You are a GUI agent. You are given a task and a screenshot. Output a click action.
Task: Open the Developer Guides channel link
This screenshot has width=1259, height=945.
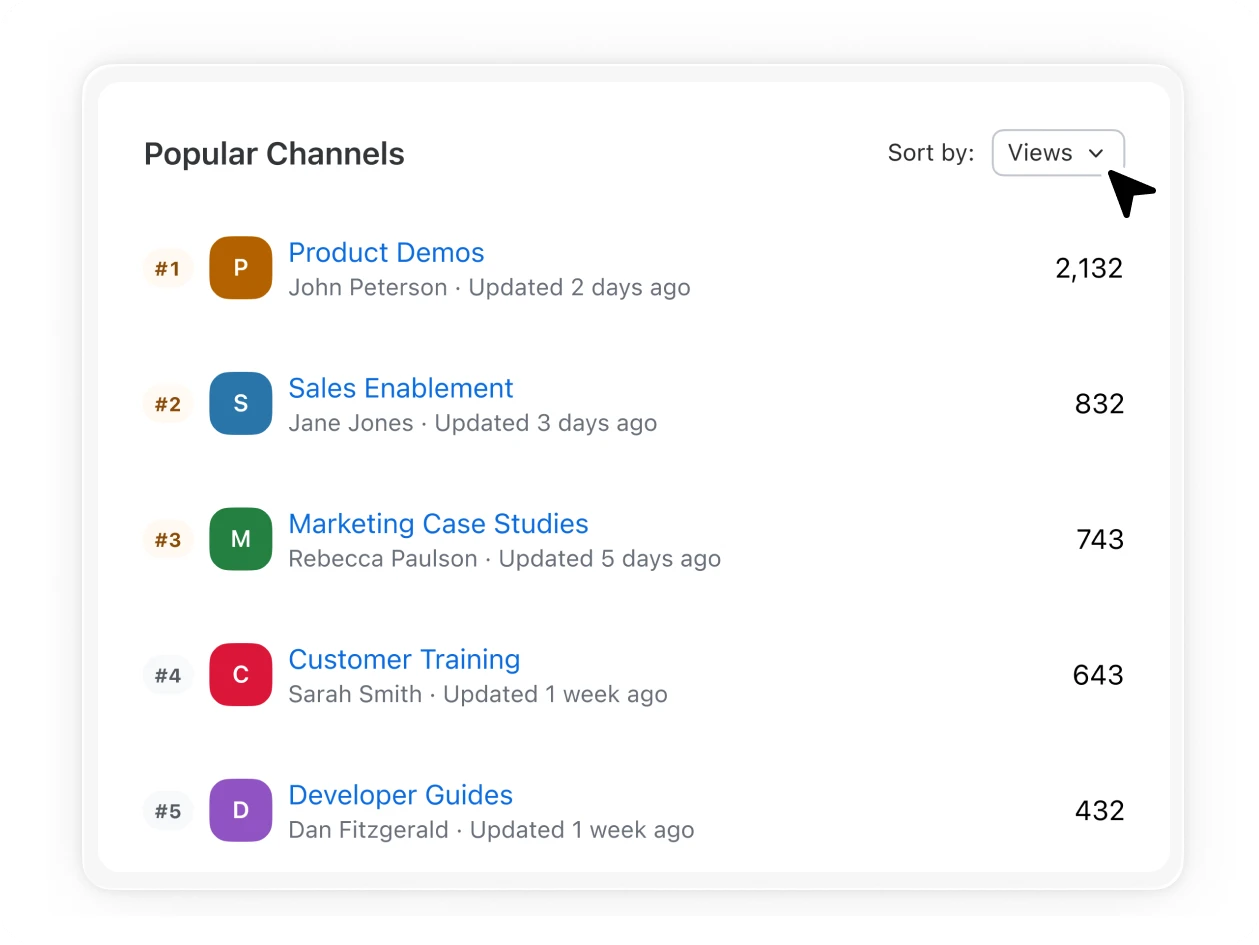[x=400, y=795]
